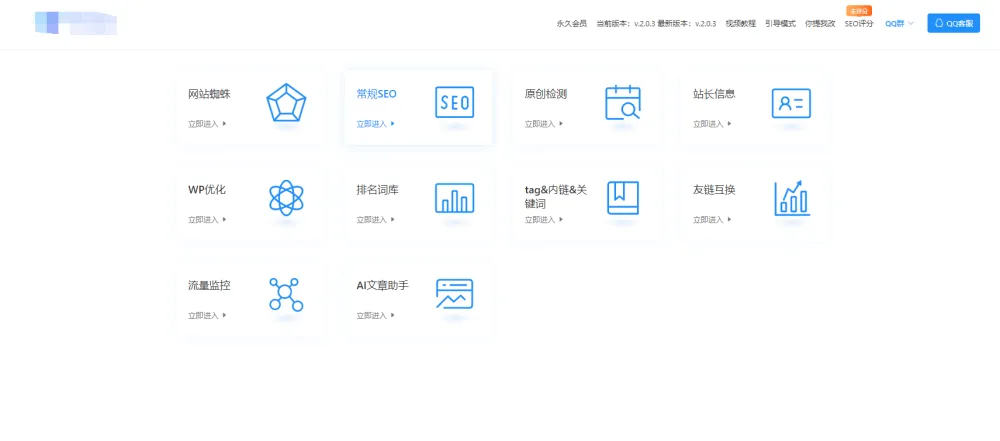The image size is (1000, 441).
Task: Open the 常规SEO icon tile
Action: (x=454, y=103)
